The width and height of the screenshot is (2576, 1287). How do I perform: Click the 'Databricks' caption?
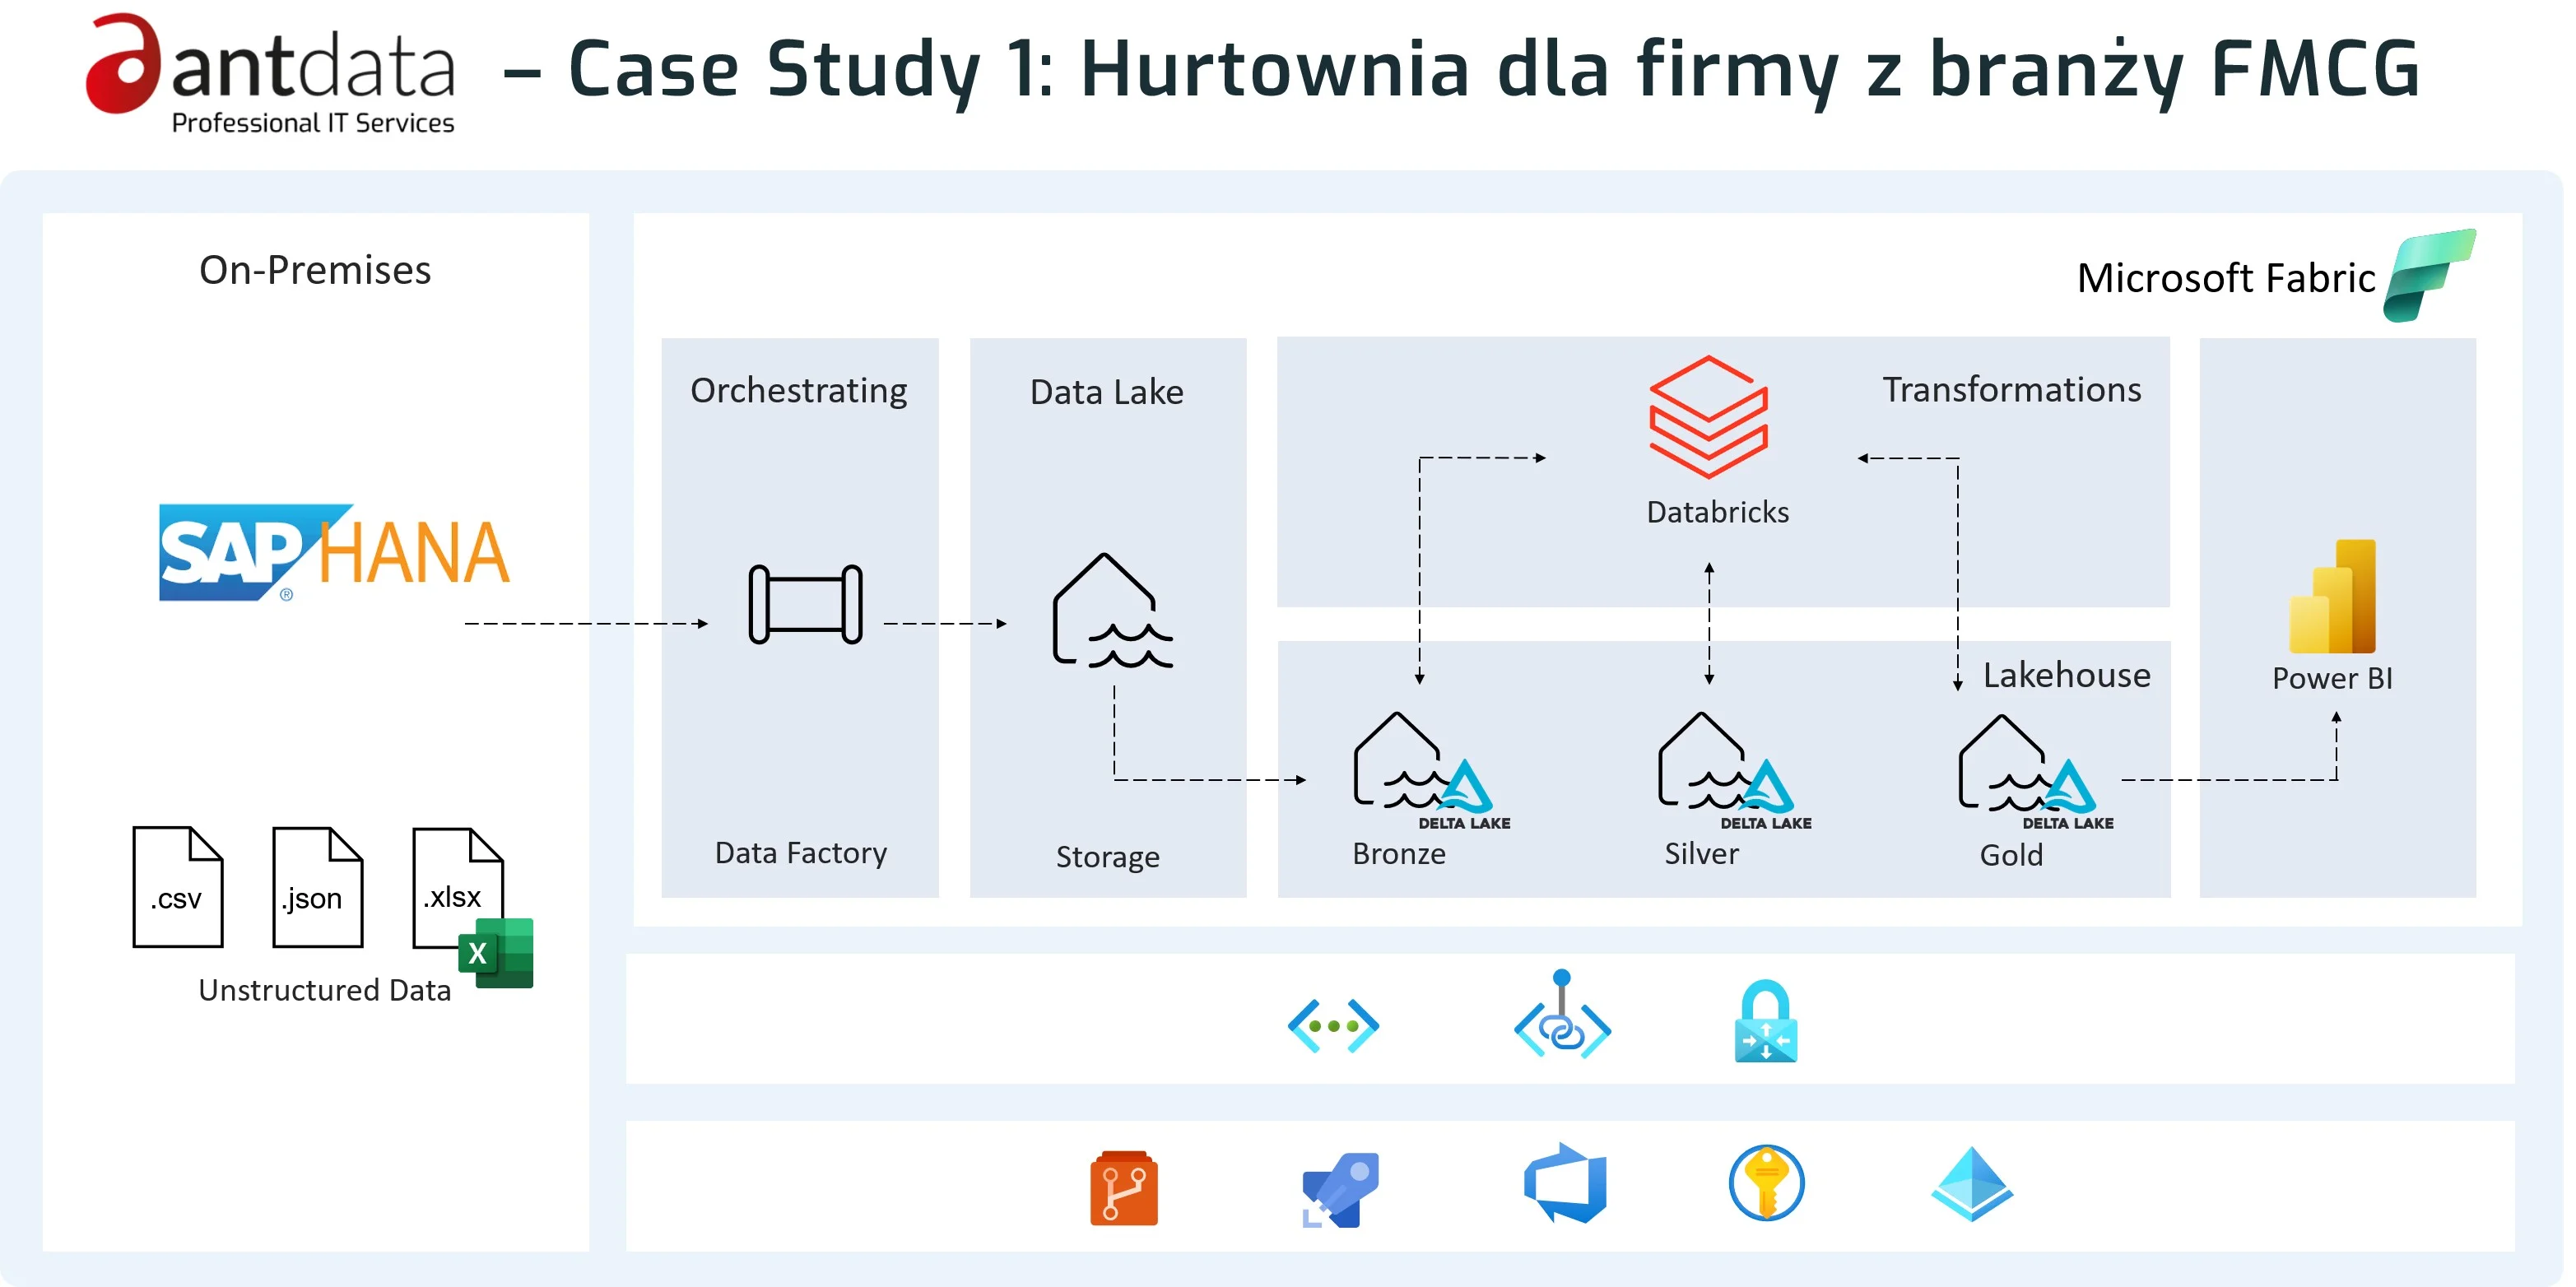[x=1717, y=512]
